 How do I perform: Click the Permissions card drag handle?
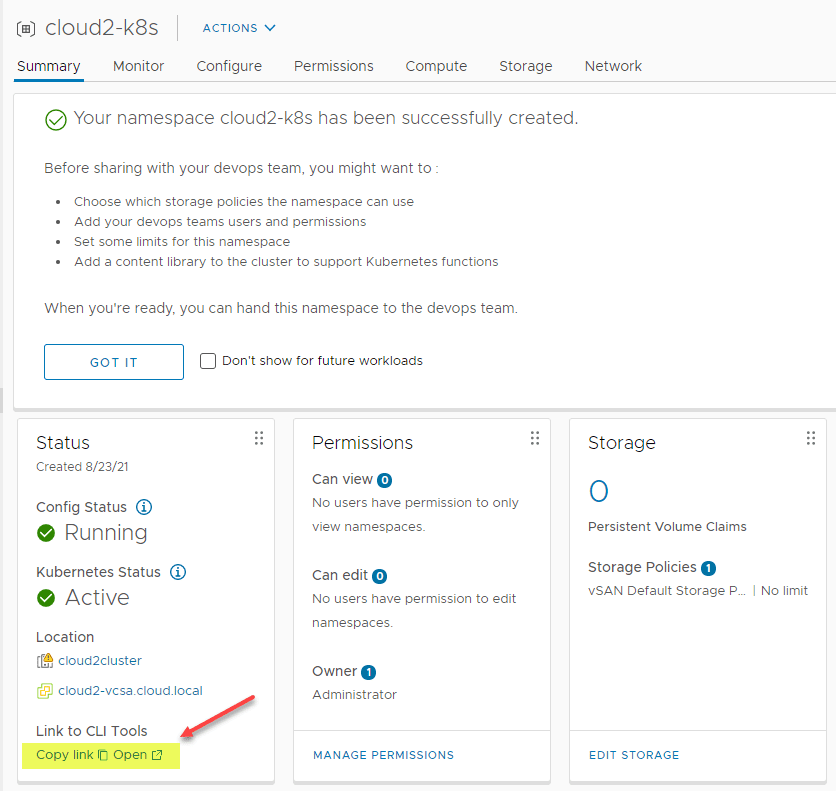coord(535,438)
